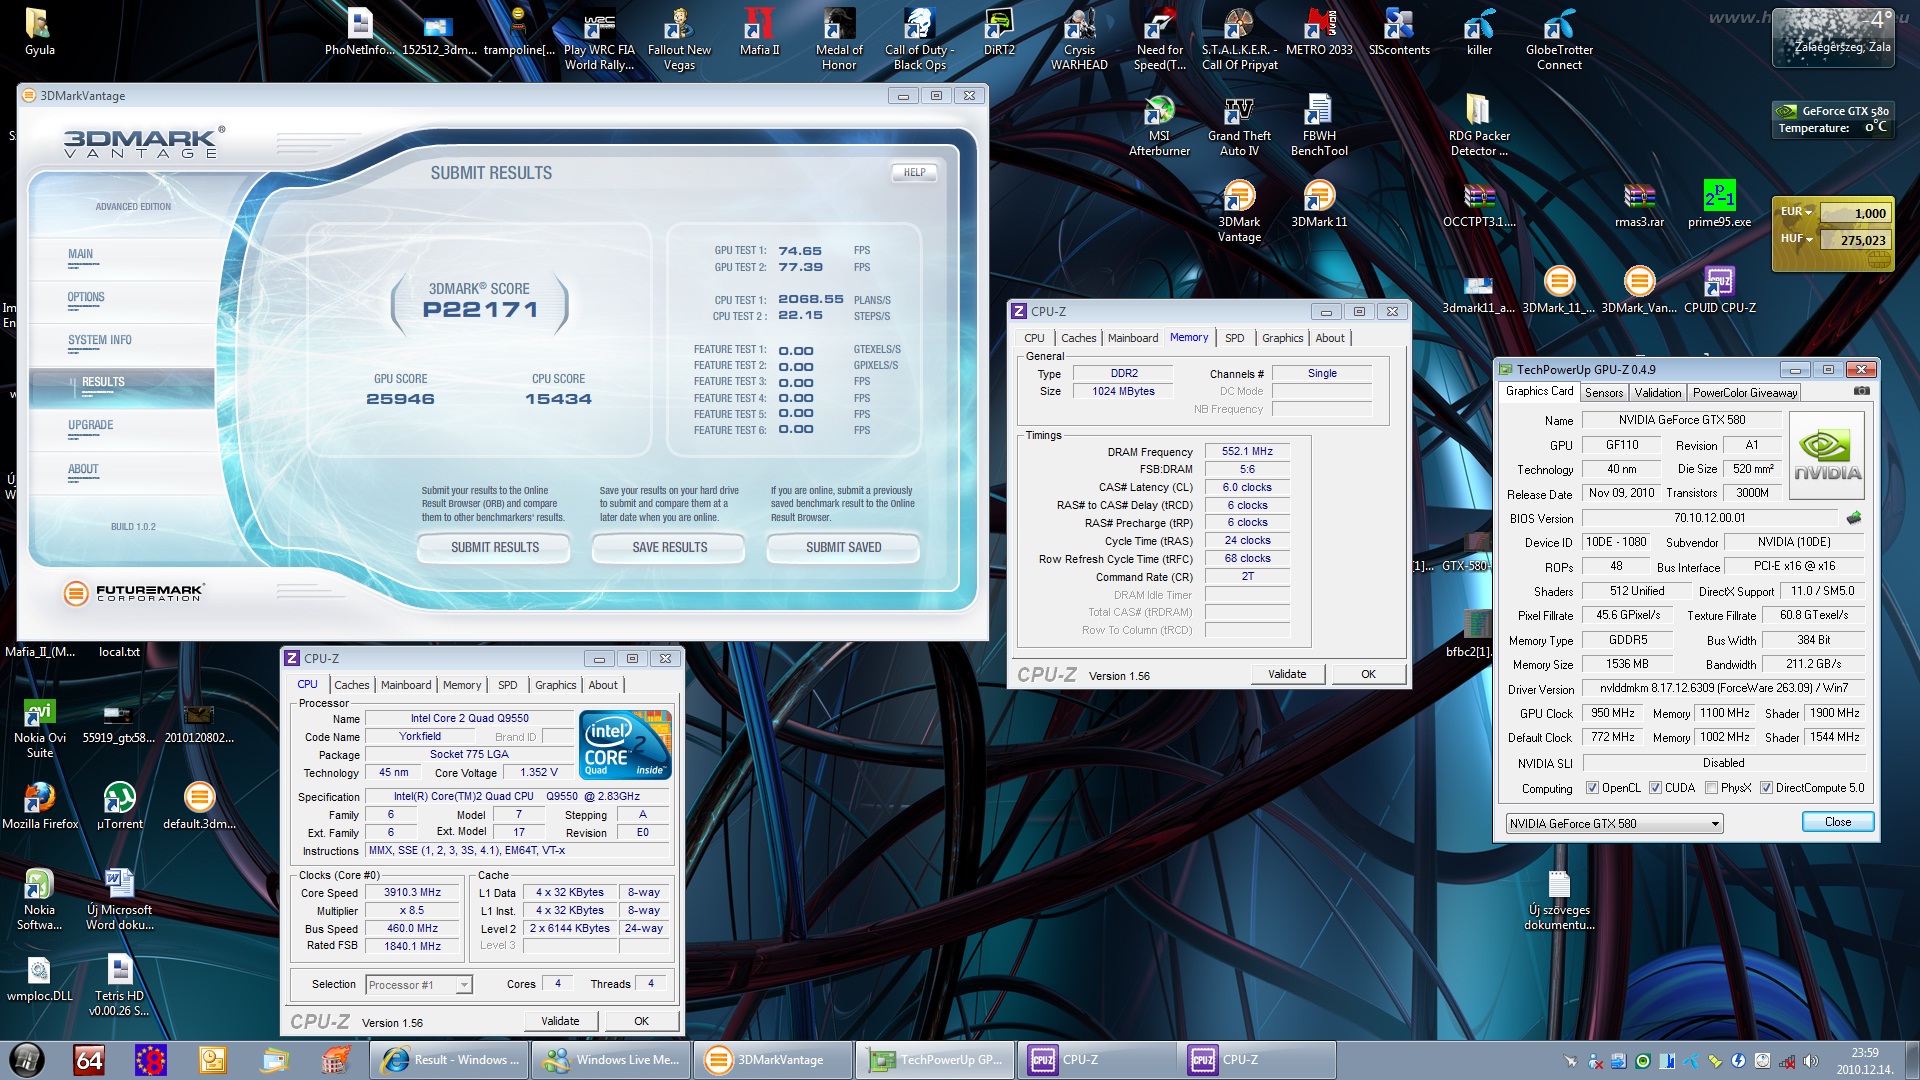
Task: Open the EUR currency dropdown in gadget
Action: 1808,212
